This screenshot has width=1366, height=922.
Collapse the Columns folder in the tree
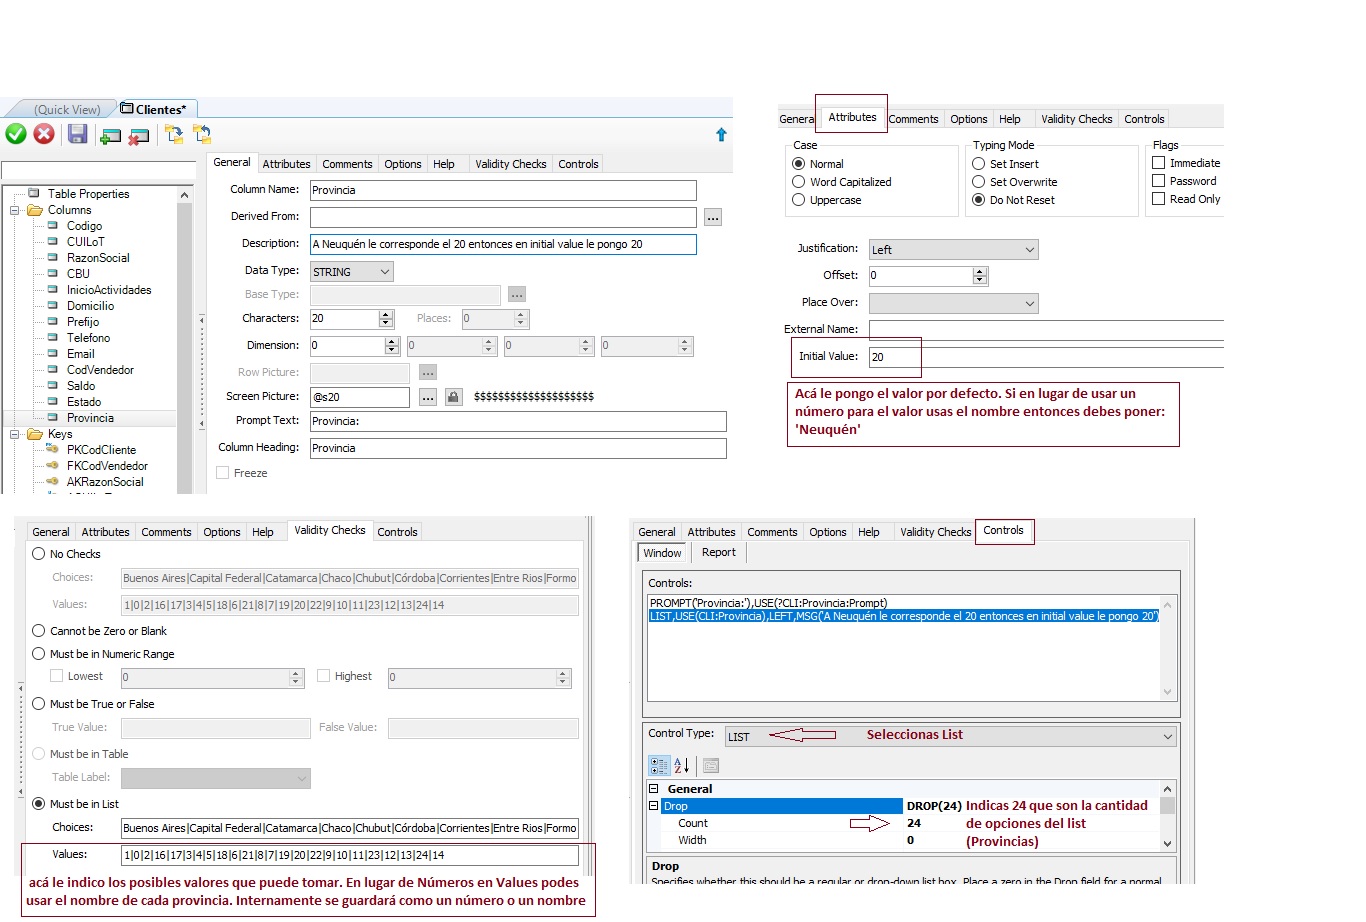tap(15, 210)
